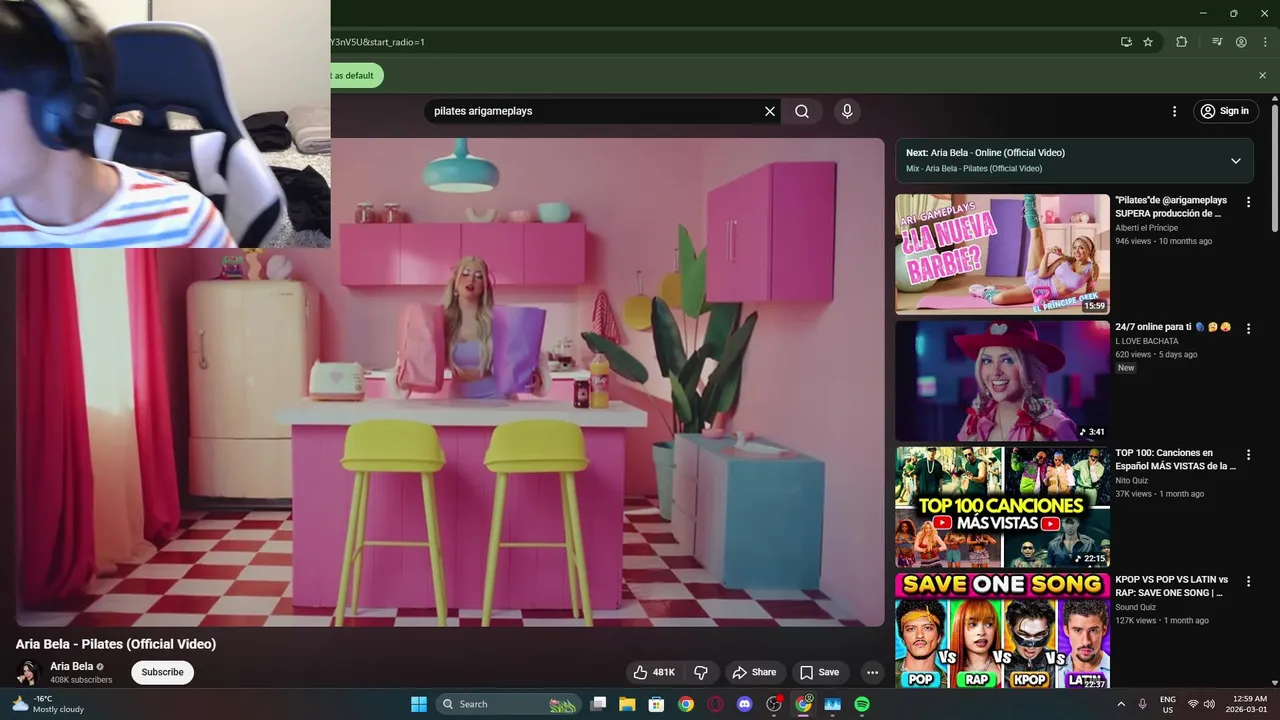The image size is (1280, 720).
Task: Open Discord from taskbar
Action: (x=744, y=704)
